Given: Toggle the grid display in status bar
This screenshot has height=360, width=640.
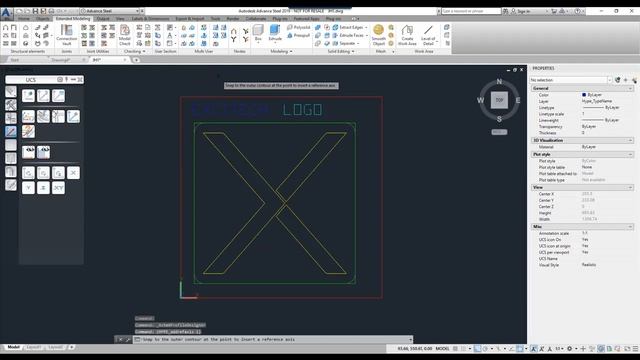Looking at the screenshot, I should tap(456, 349).
